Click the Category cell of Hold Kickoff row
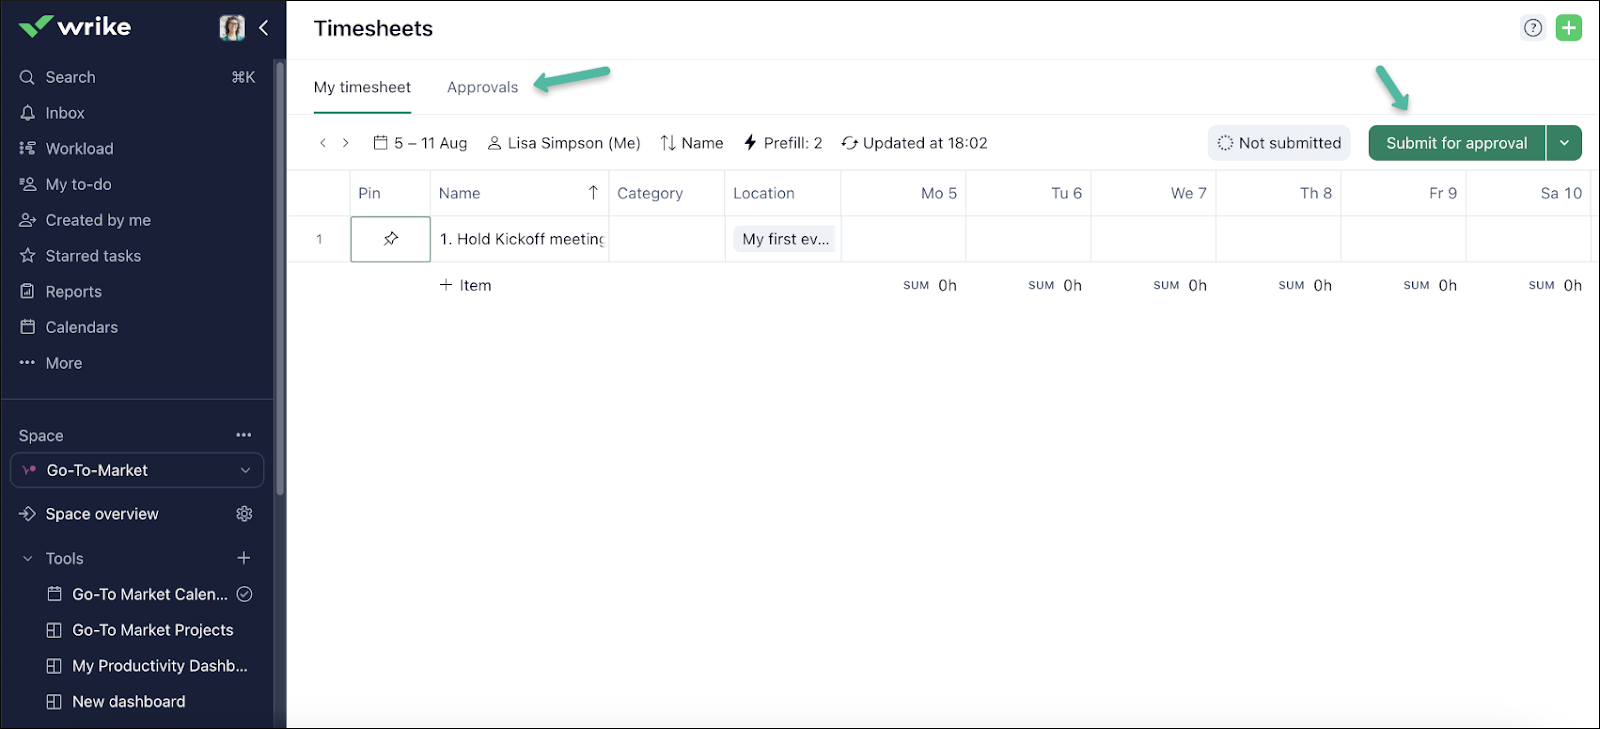1600x729 pixels. pos(667,239)
